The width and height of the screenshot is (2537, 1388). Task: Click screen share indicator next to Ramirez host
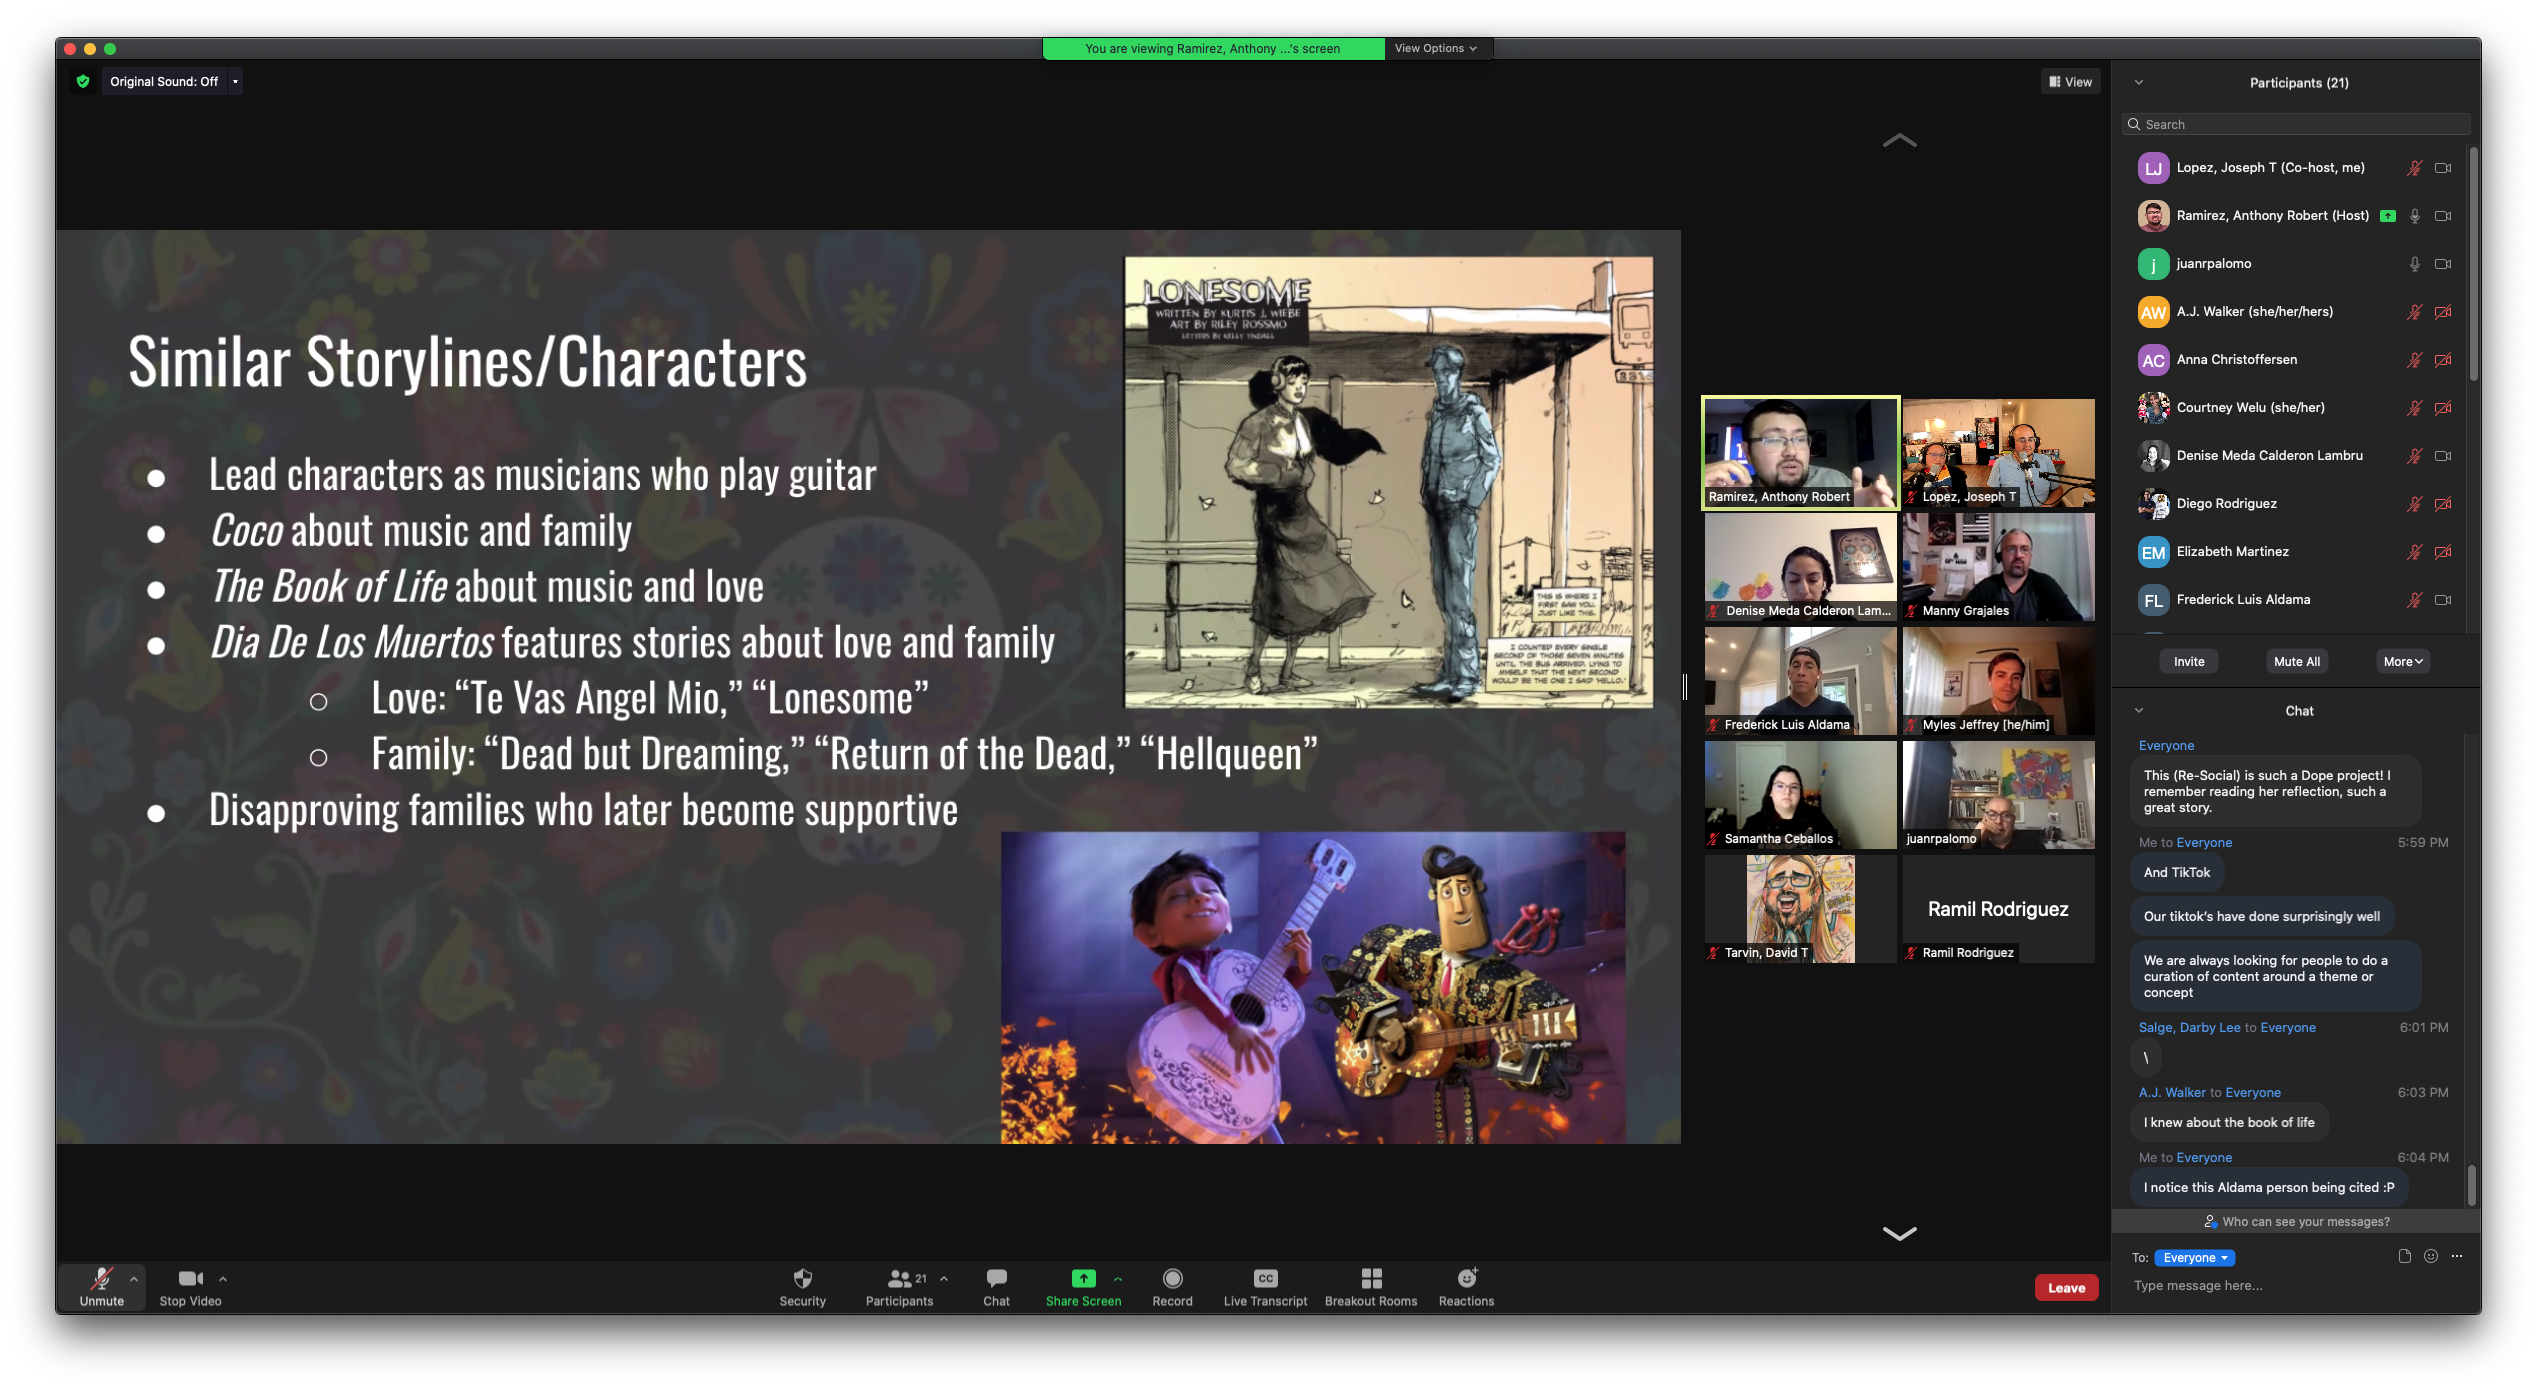pos(2387,216)
